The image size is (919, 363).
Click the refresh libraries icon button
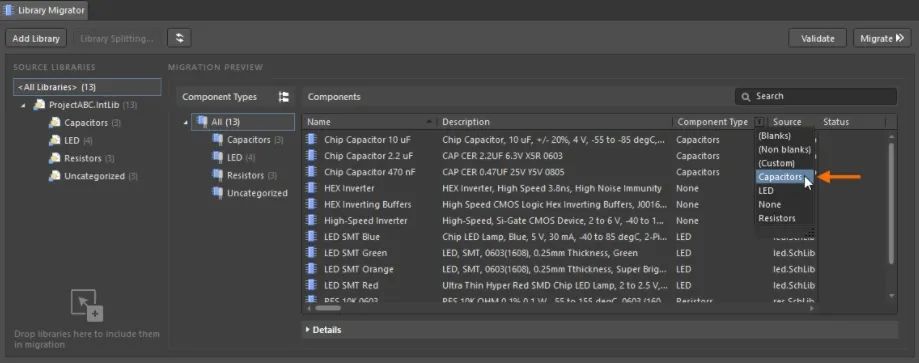(x=179, y=38)
